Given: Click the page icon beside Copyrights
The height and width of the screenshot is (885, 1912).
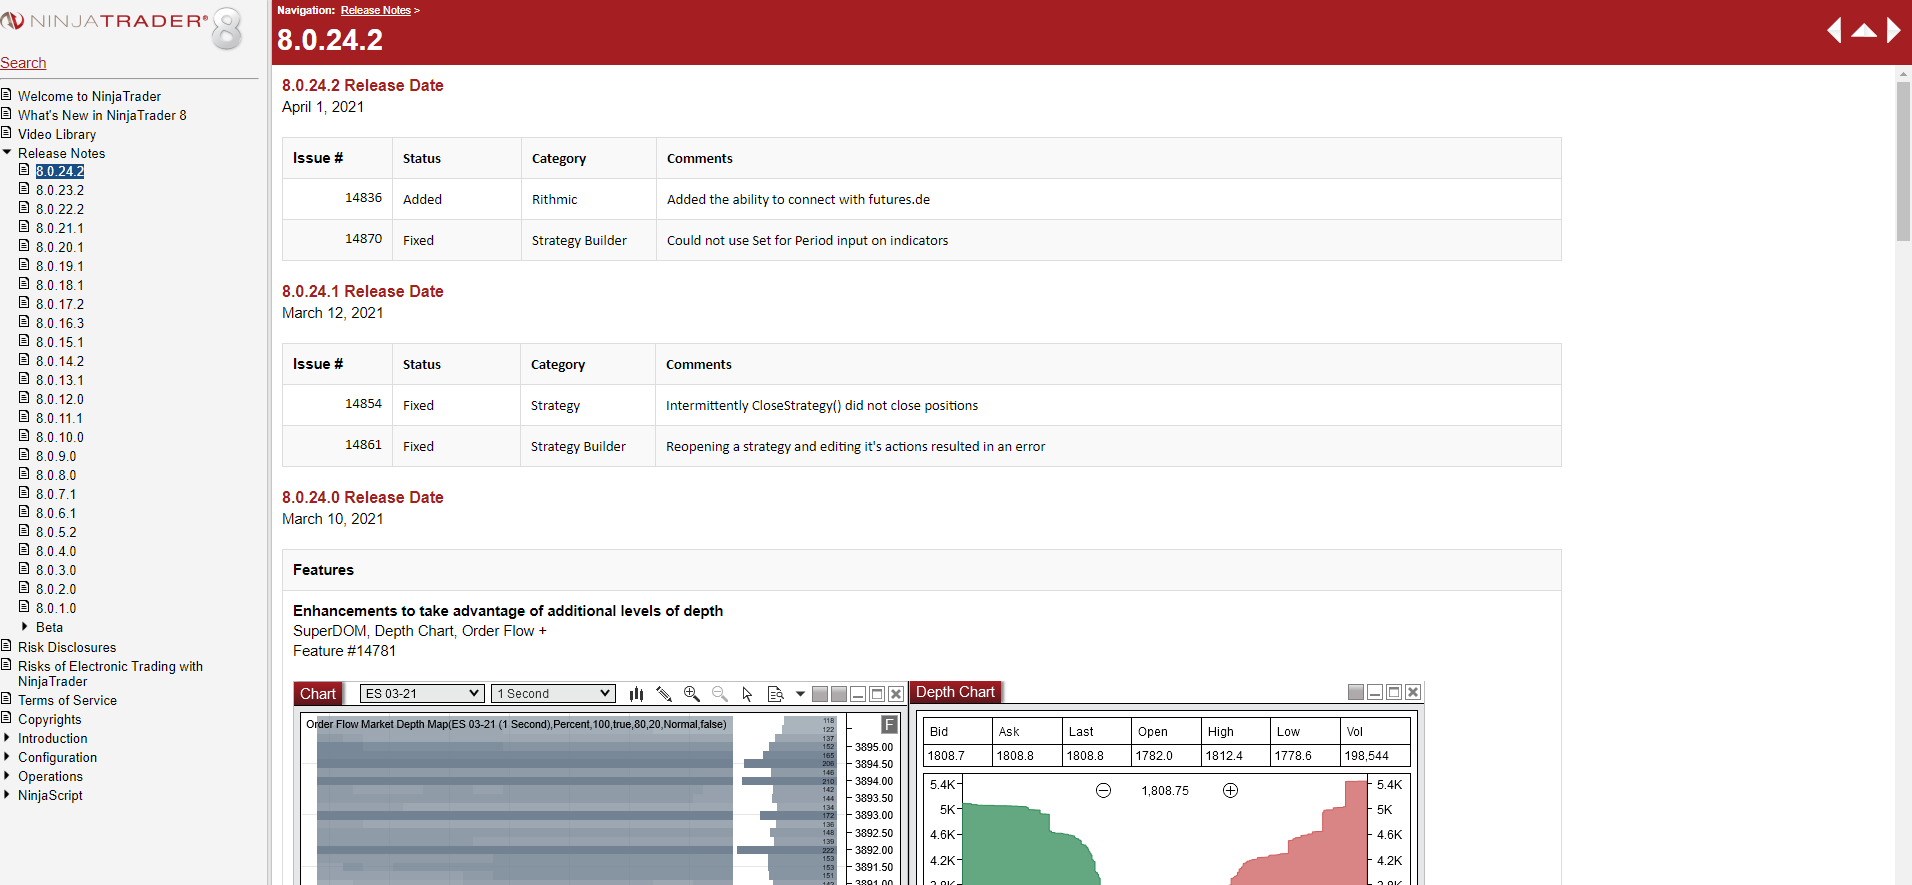Looking at the screenshot, I should pyautogui.click(x=6, y=718).
